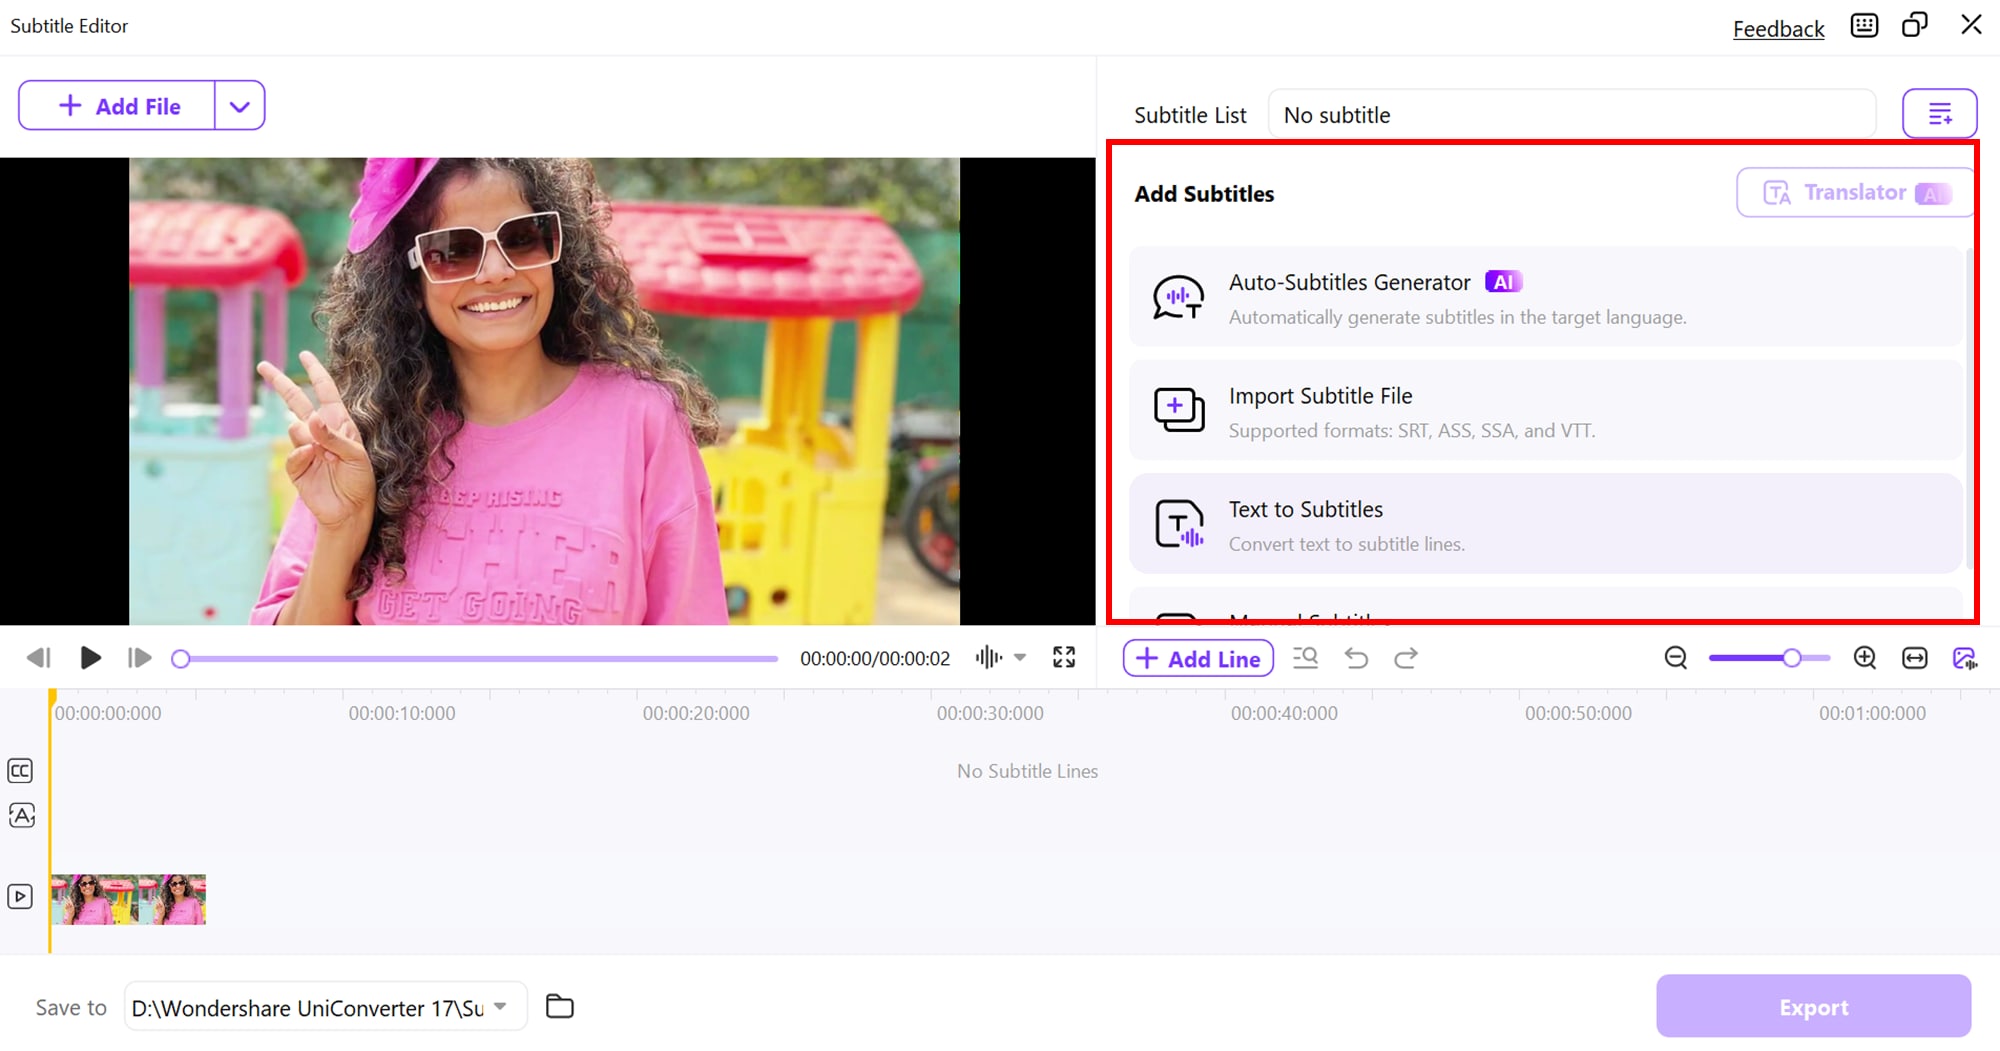2000x1051 pixels.
Task: Expand the waveform dropdown arrow
Action: (x=1020, y=658)
